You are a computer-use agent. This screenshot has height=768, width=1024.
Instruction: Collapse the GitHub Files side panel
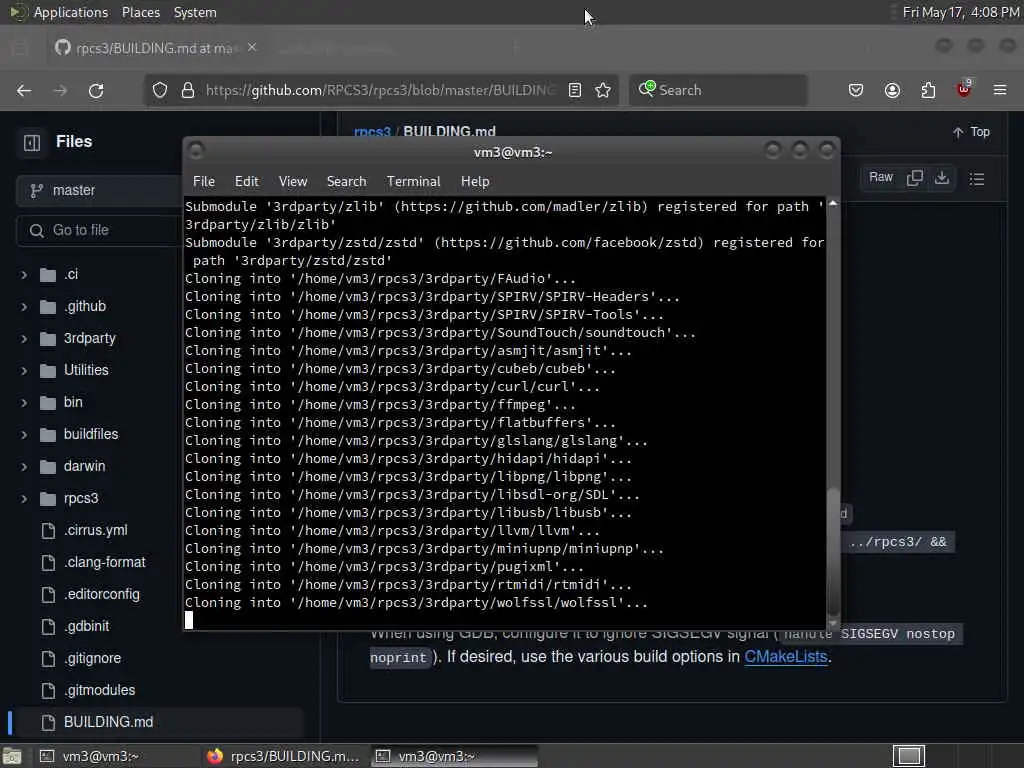[32, 142]
